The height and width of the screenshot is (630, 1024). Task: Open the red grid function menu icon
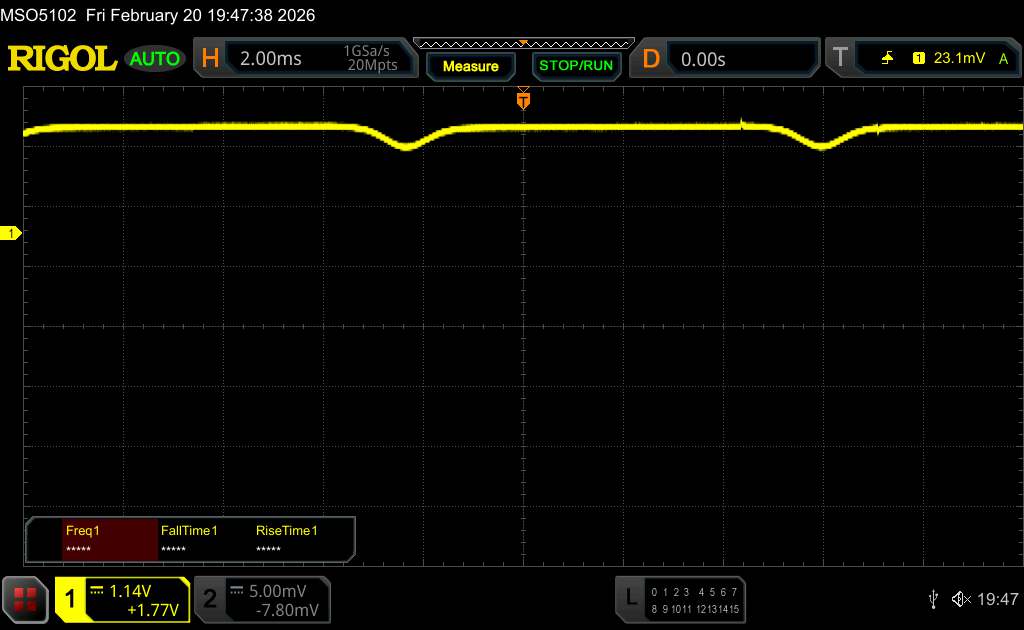25,599
